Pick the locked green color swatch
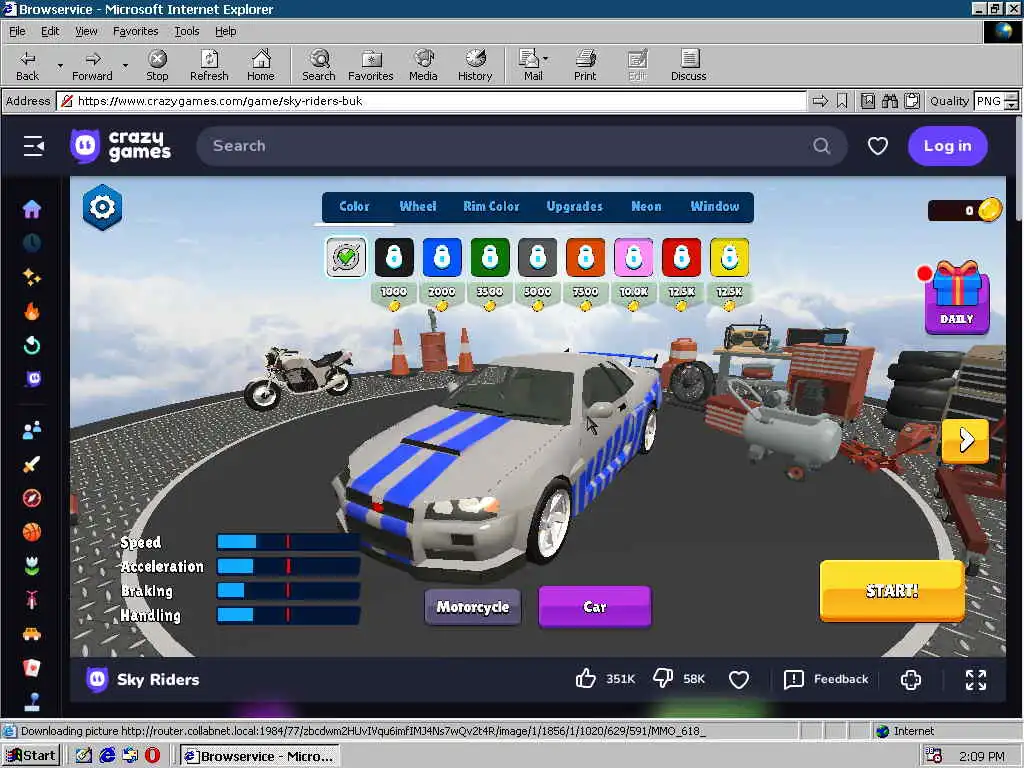This screenshot has width=1024, height=768. click(x=490, y=257)
